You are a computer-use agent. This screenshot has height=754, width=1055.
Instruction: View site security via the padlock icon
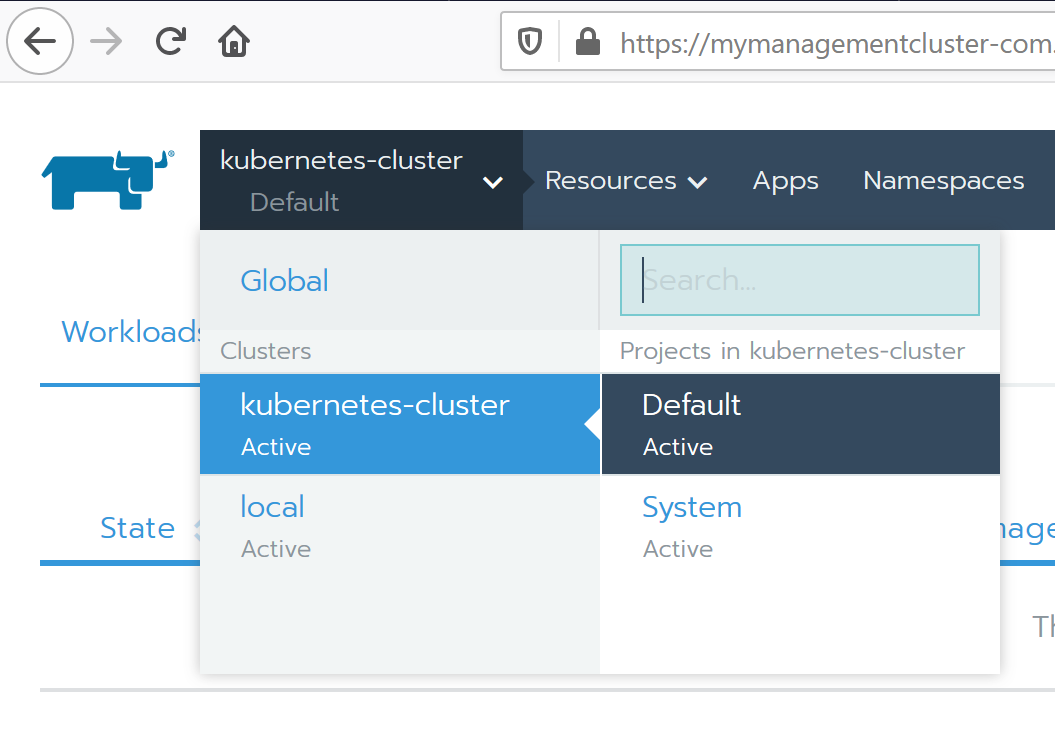pyautogui.click(x=588, y=42)
